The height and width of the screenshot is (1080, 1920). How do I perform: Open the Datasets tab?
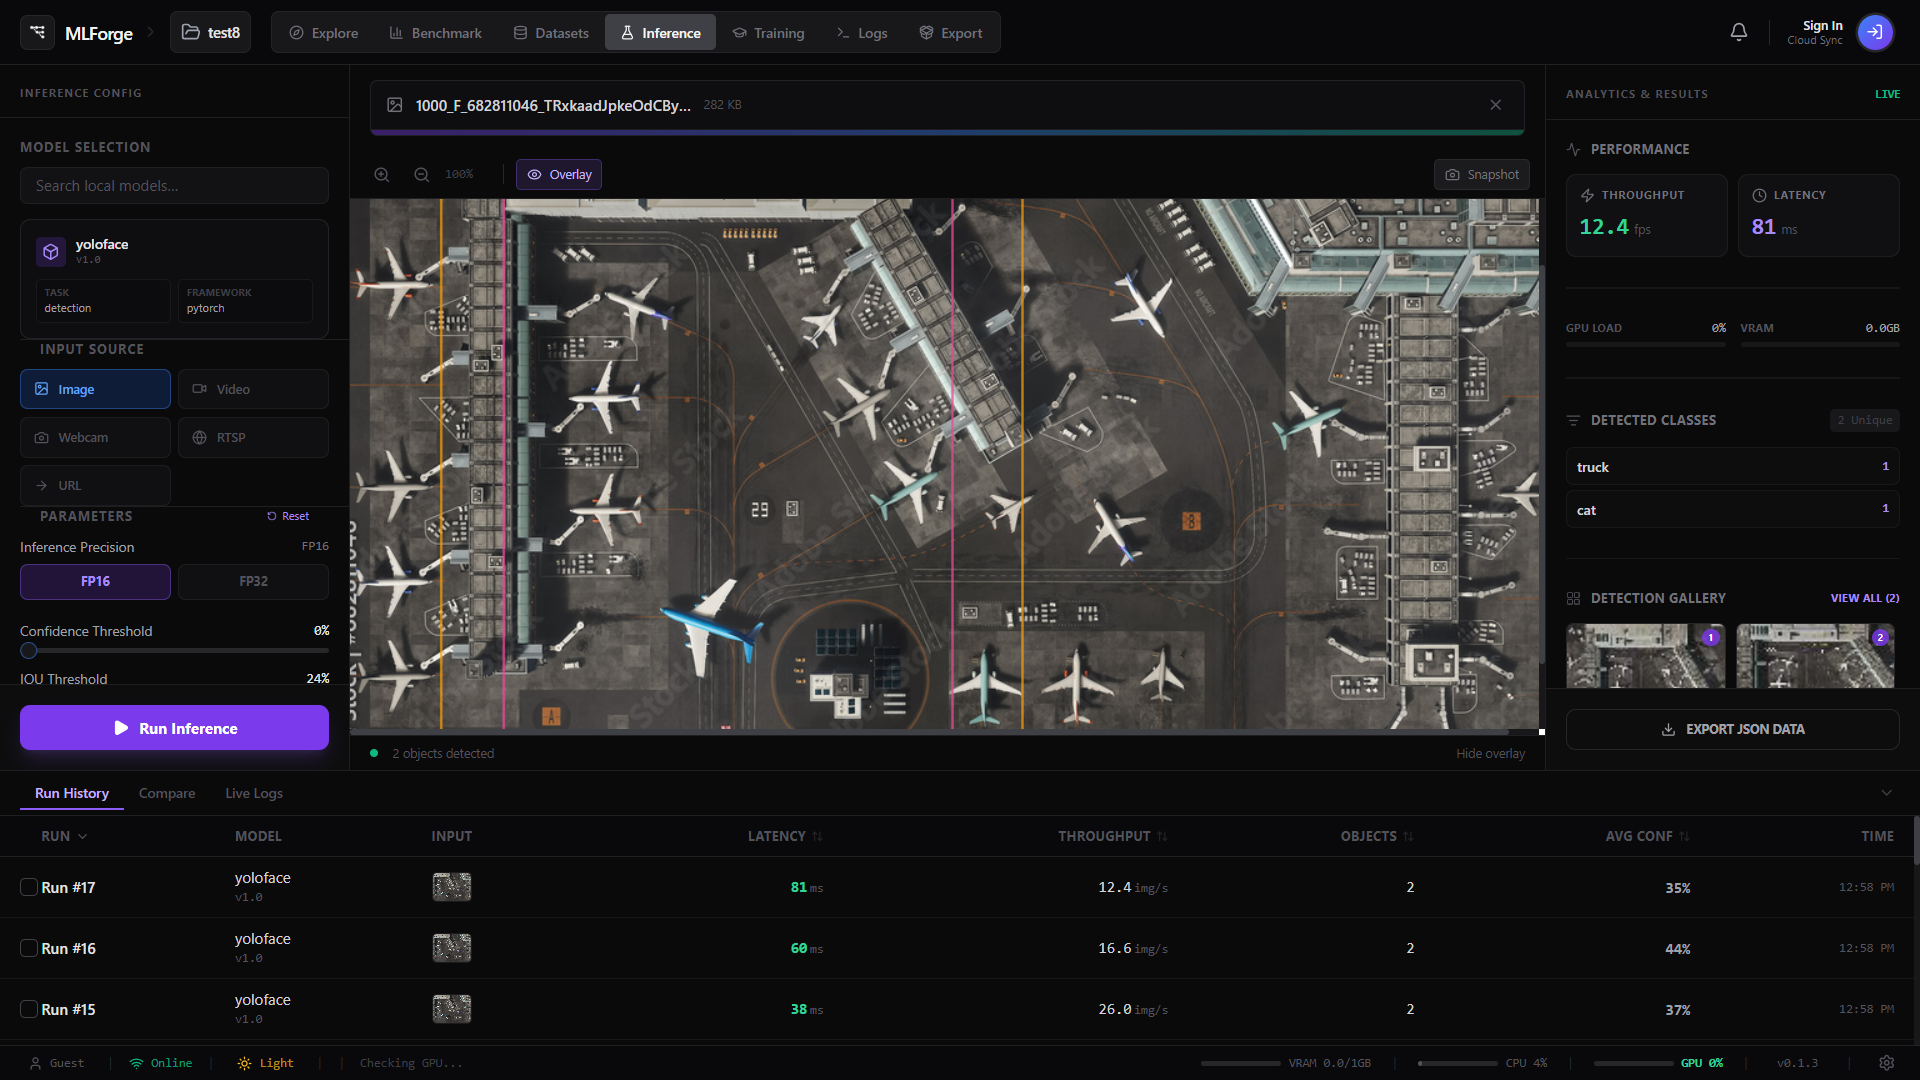[551, 33]
